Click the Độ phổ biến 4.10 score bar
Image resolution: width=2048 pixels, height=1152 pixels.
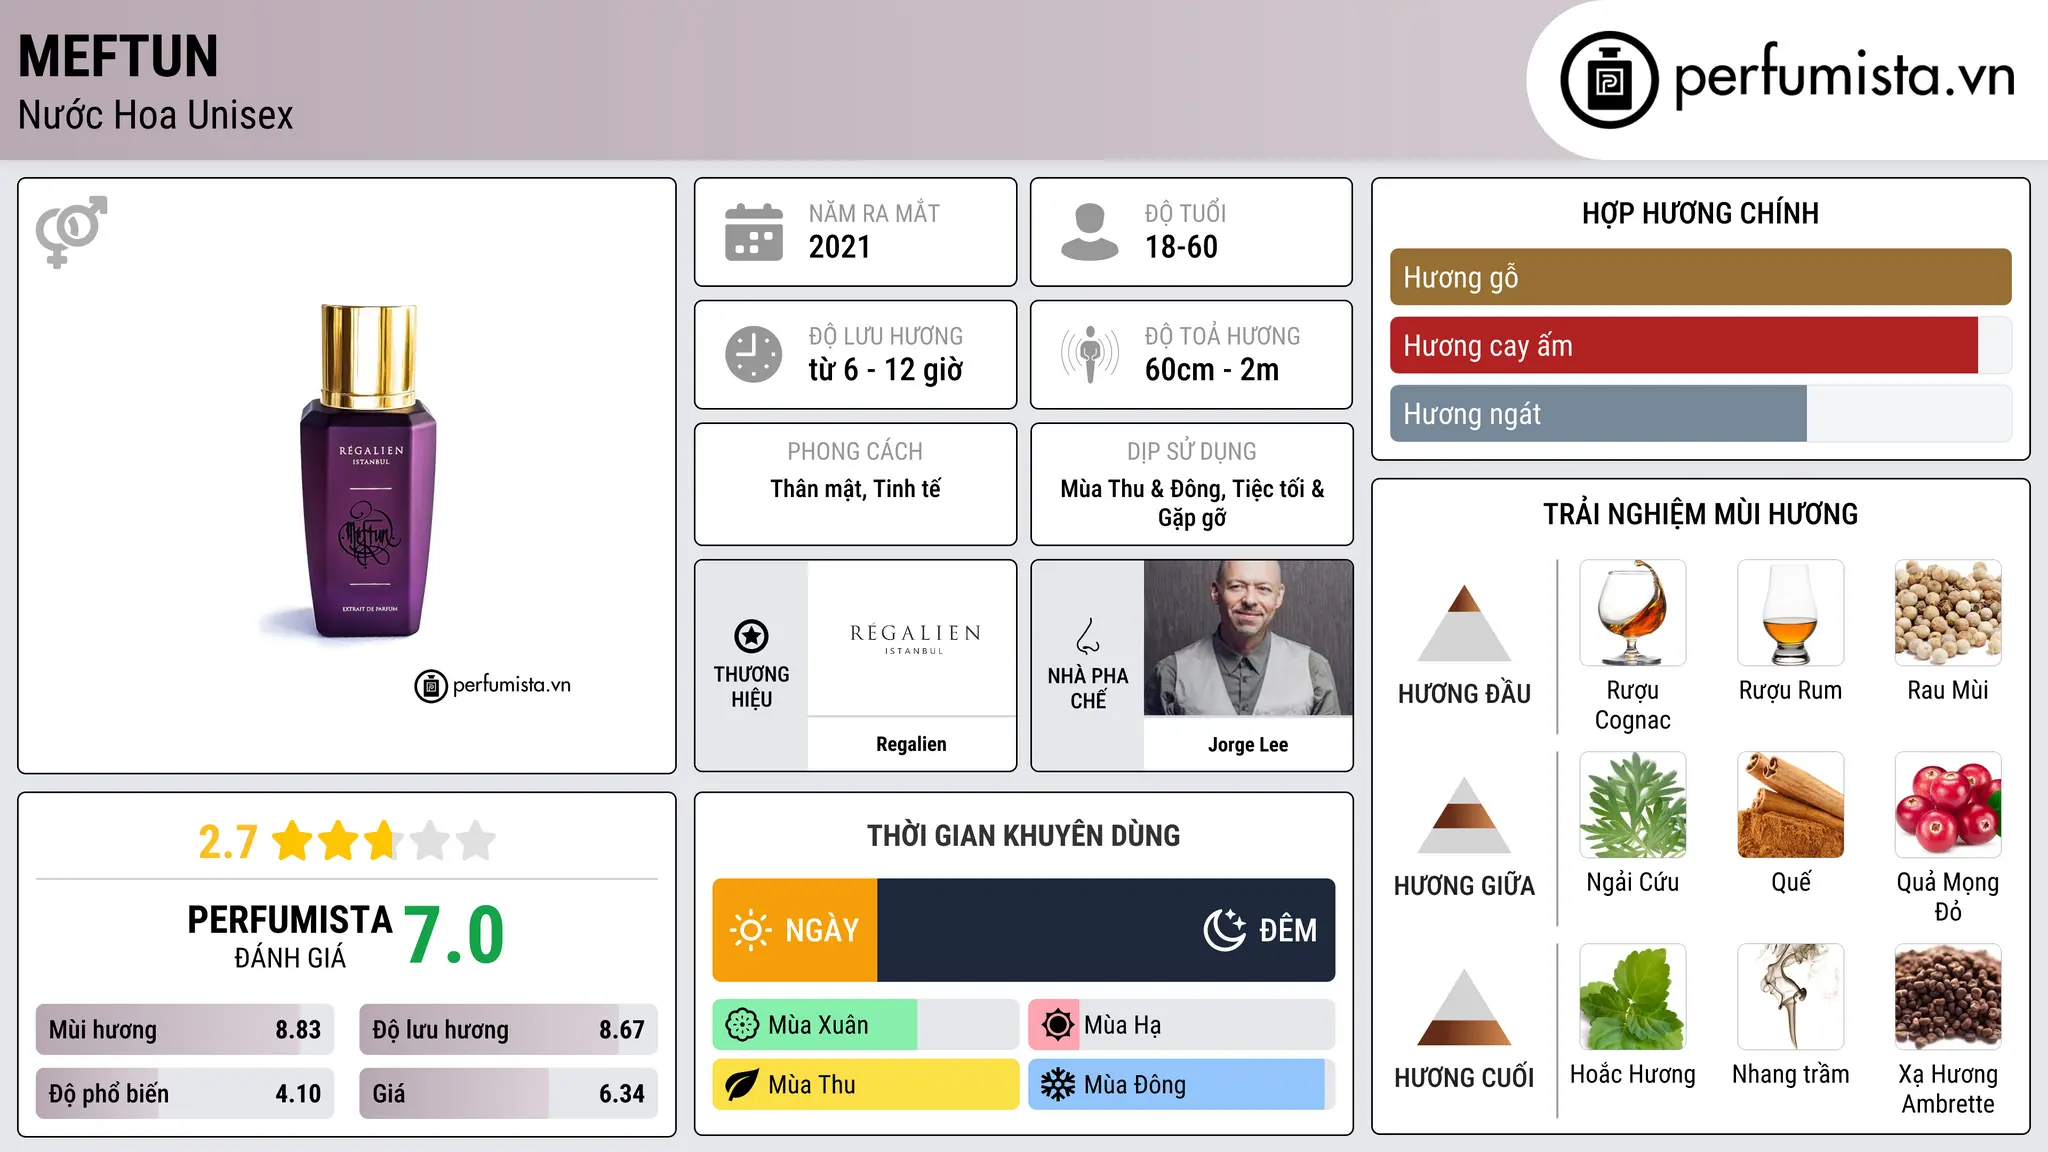pyautogui.click(x=185, y=1093)
